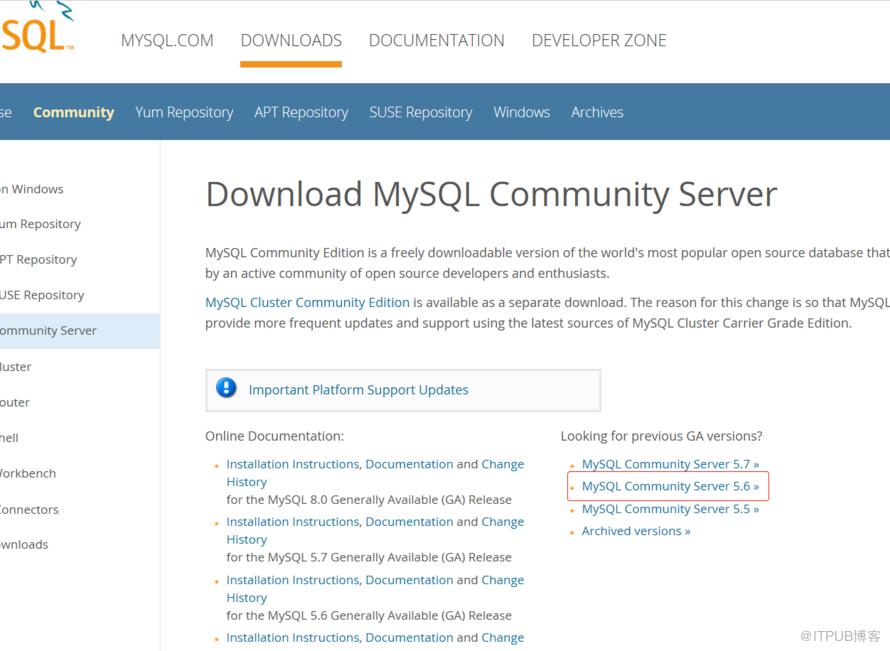This screenshot has width=890, height=651.
Task: Open Installation Instructions for MySQL 8.0 release
Action: click(293, 464)
